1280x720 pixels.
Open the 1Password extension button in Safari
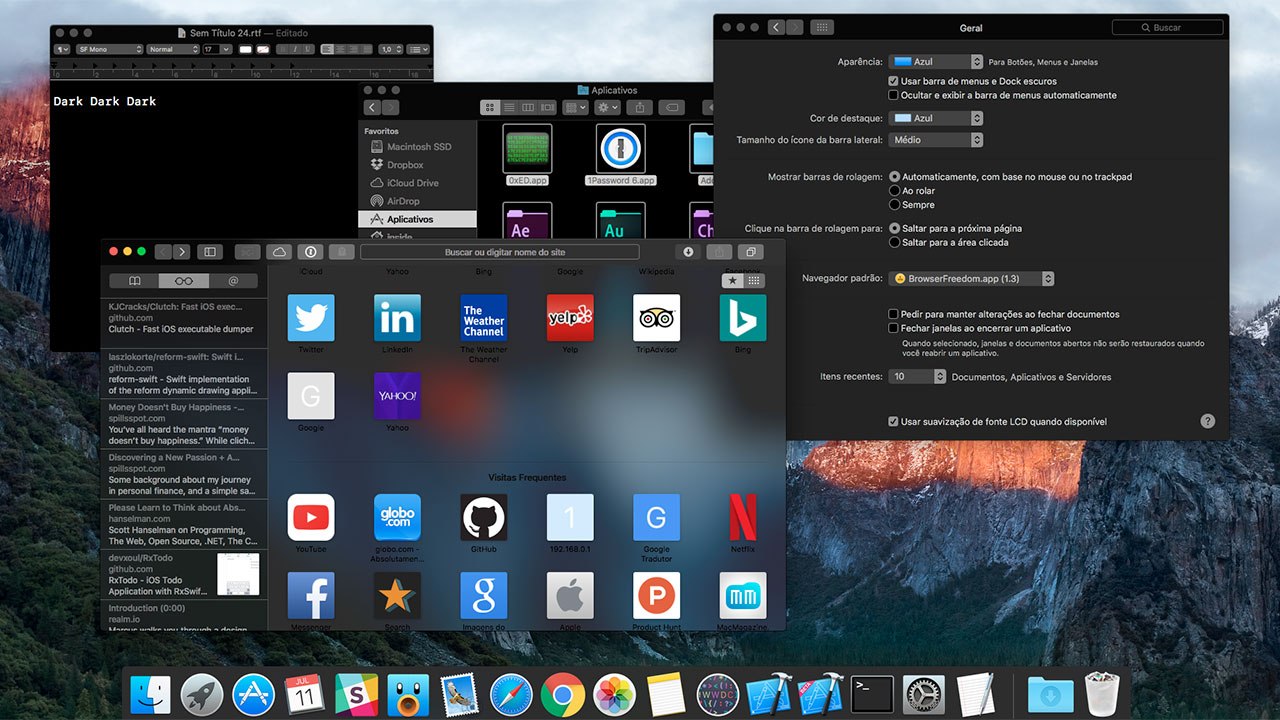pos(311,252)
